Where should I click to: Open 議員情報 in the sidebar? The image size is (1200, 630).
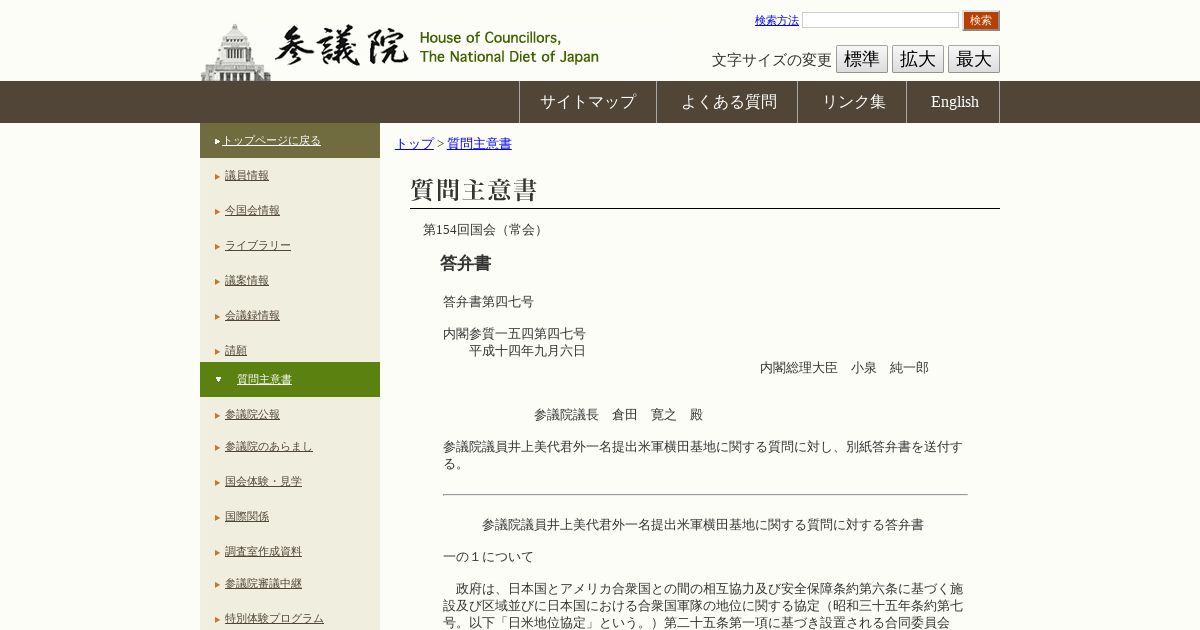pos(247,175)
